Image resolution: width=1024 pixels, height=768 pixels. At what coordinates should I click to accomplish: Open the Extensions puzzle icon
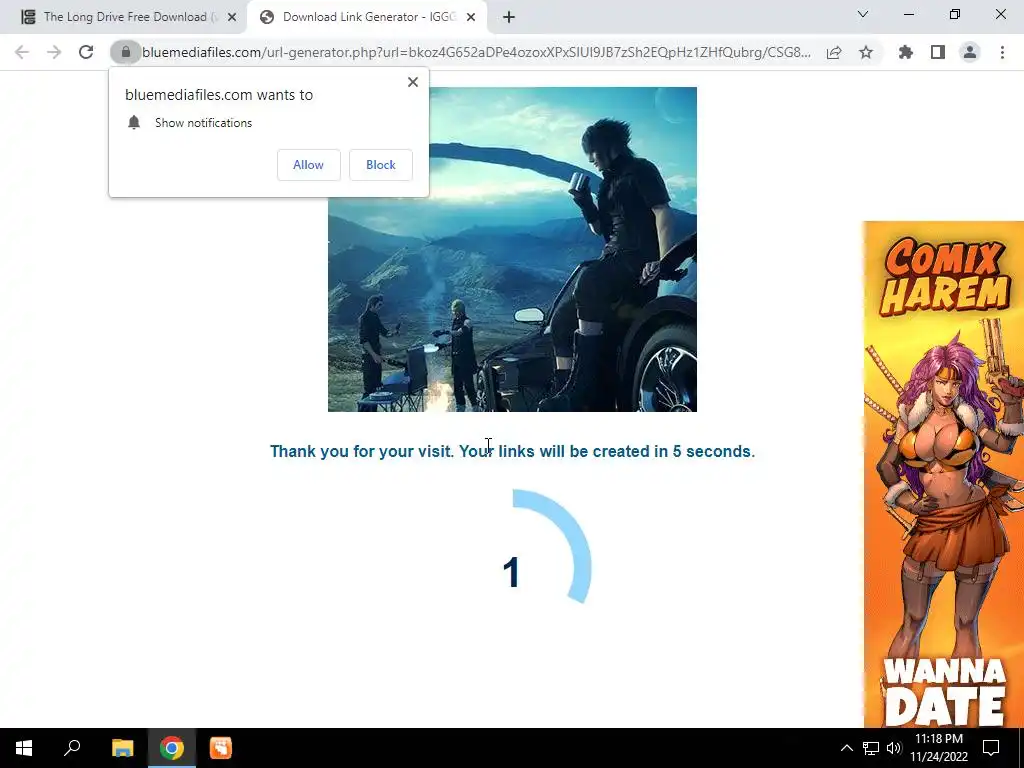(x=906, y=52)
